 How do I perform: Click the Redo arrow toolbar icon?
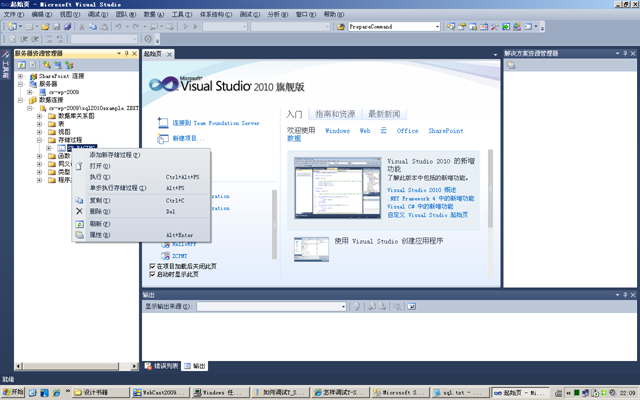136,27
